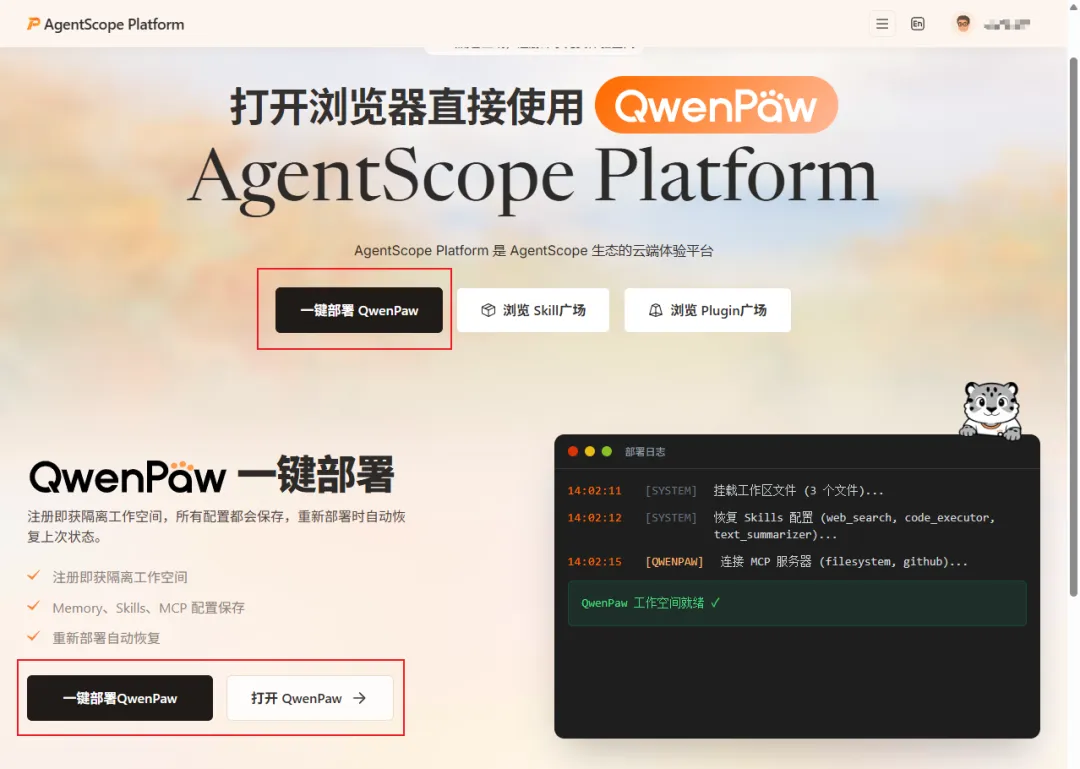Click the bell icon in Plugin广场 button
This screenshot has height=769, width=1080.
(x=656, y=310)
